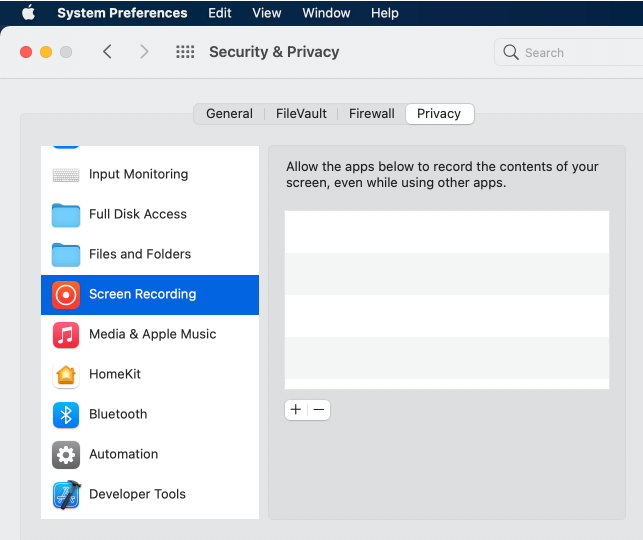Open the Window menu
The image size is (643, 540).
click(x=326, y=13)
